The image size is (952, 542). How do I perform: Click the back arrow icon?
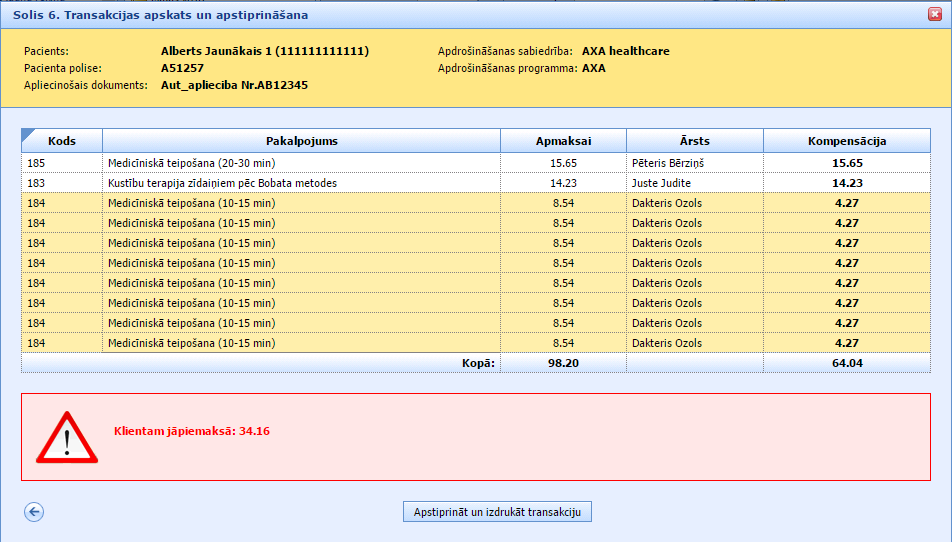pyautogui.click(x=34, y=512)
